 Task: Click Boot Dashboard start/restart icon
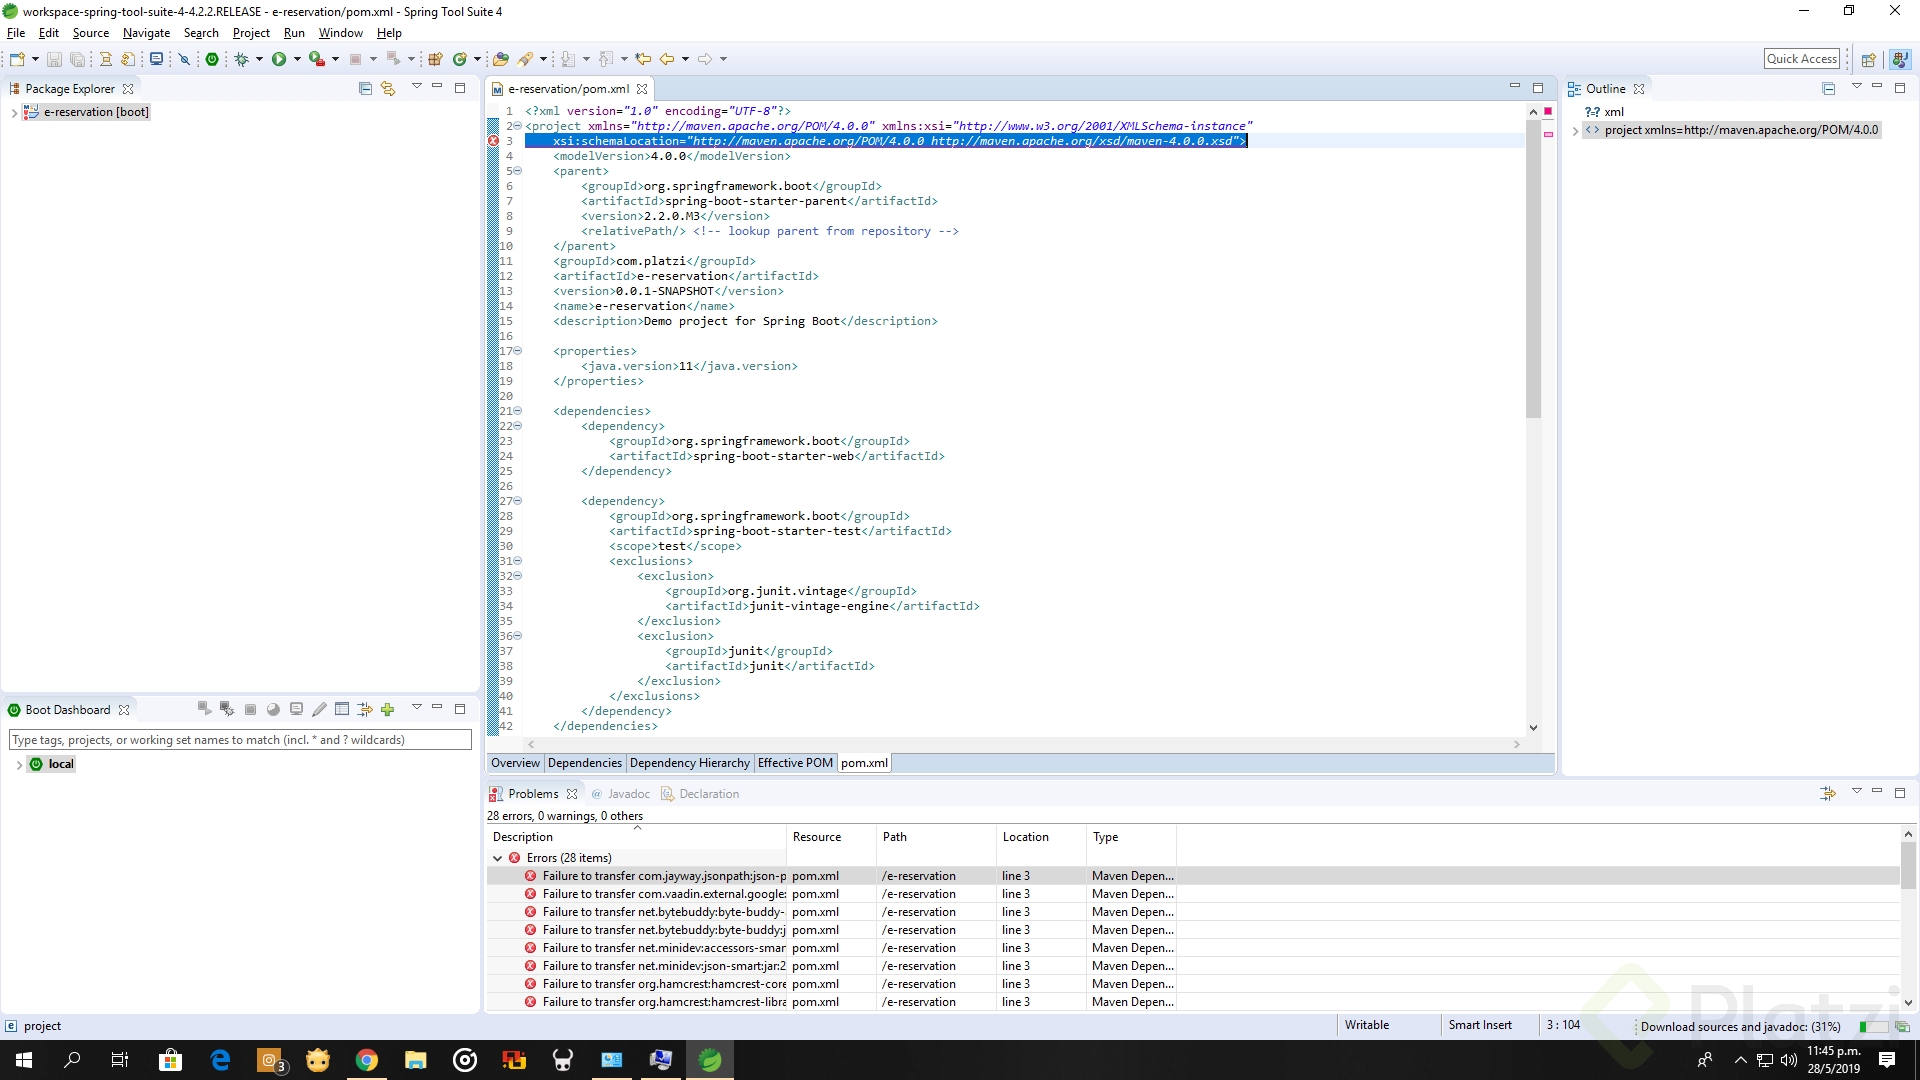click(x=204, y=709)
